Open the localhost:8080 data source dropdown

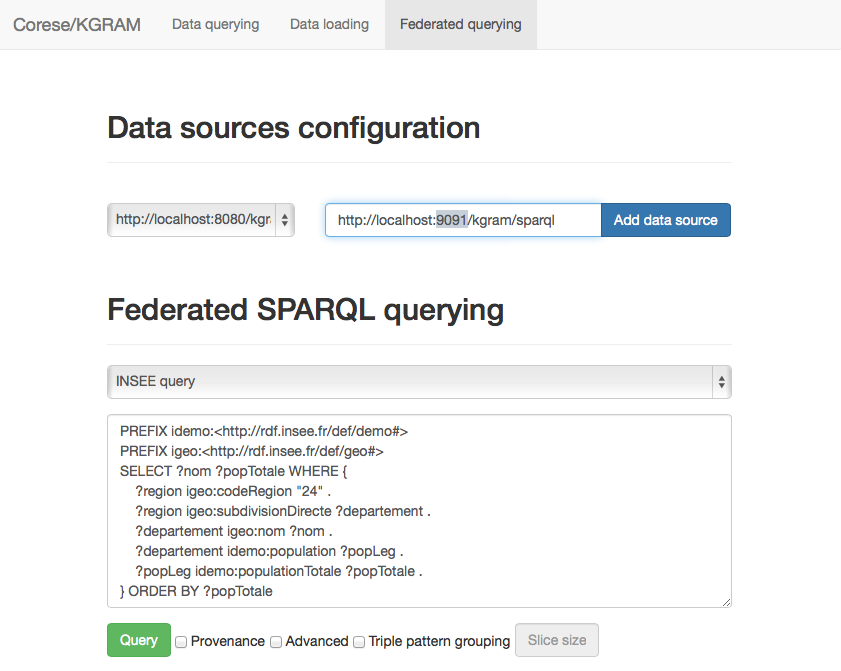(201, 220)
